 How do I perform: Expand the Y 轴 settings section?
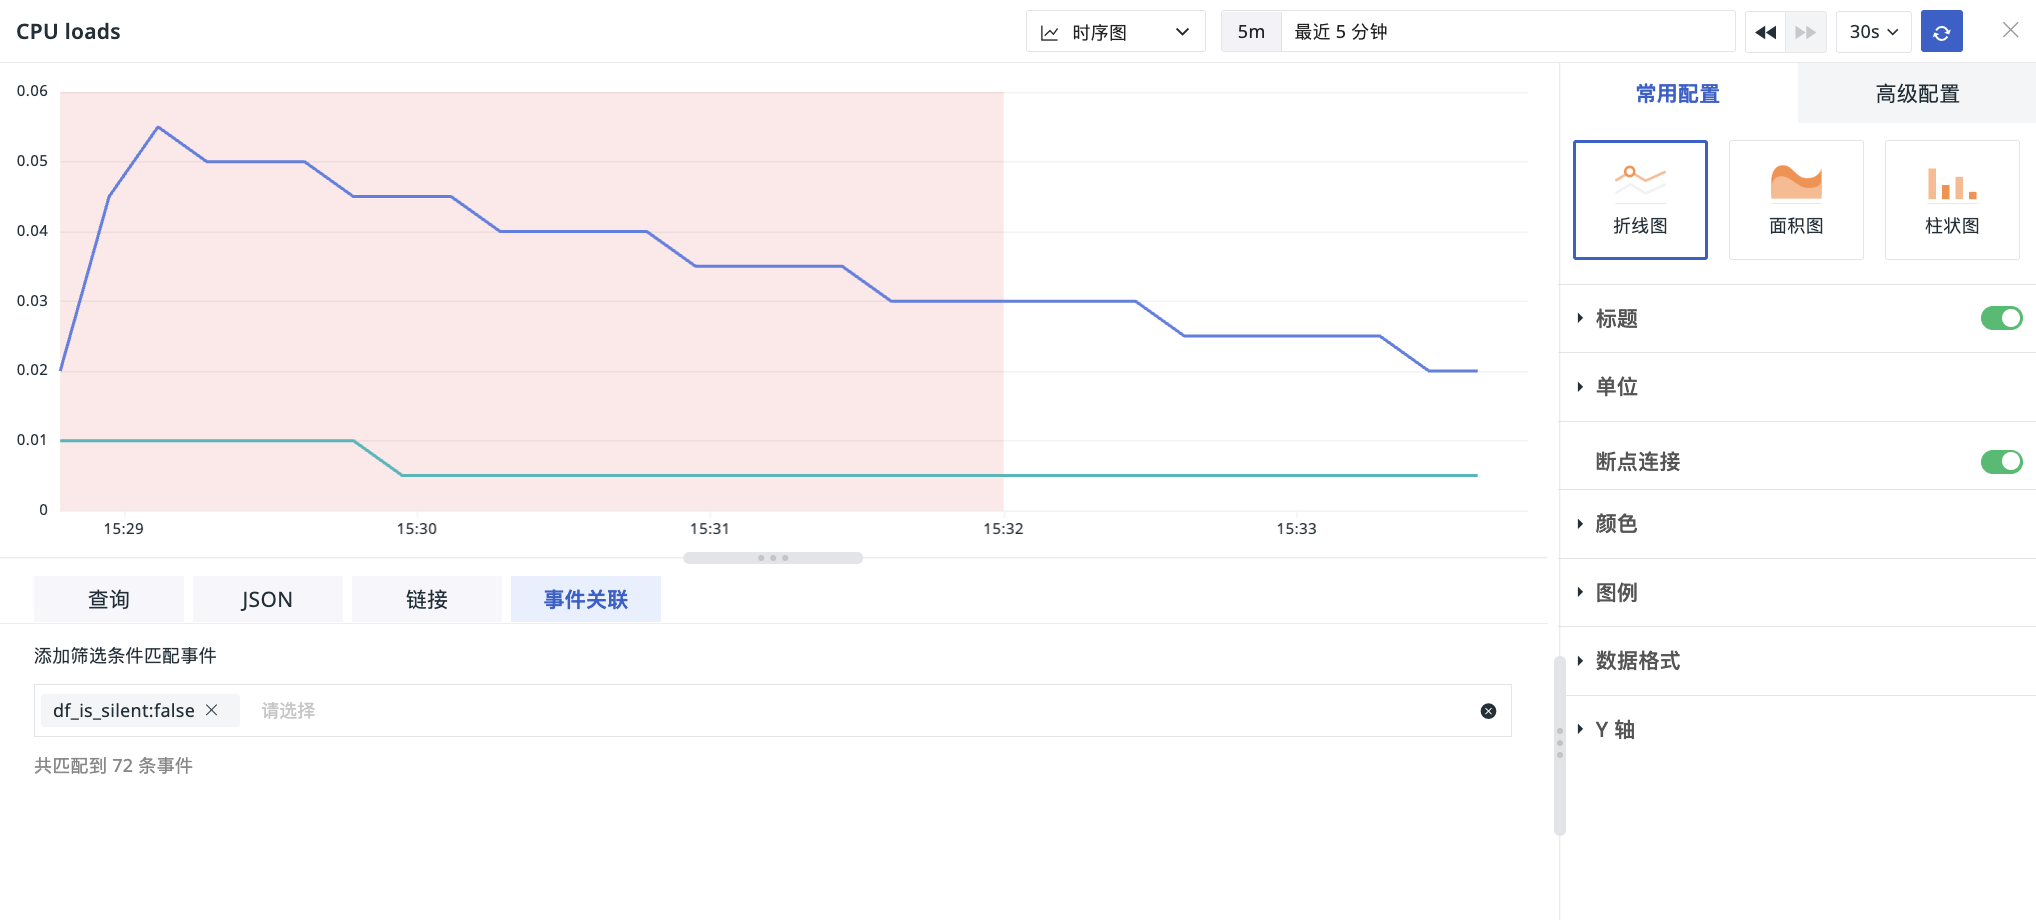click(x=1797, y=730)
